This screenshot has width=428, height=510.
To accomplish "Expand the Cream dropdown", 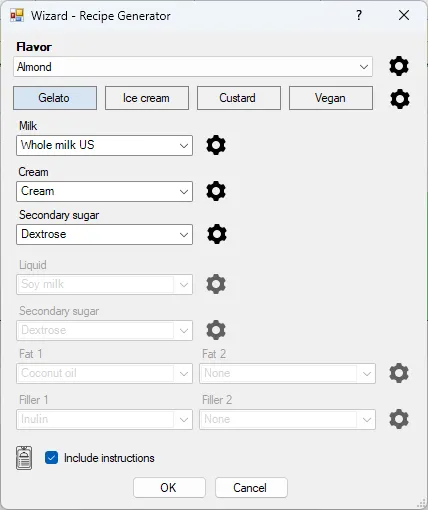I will point(104,191).
